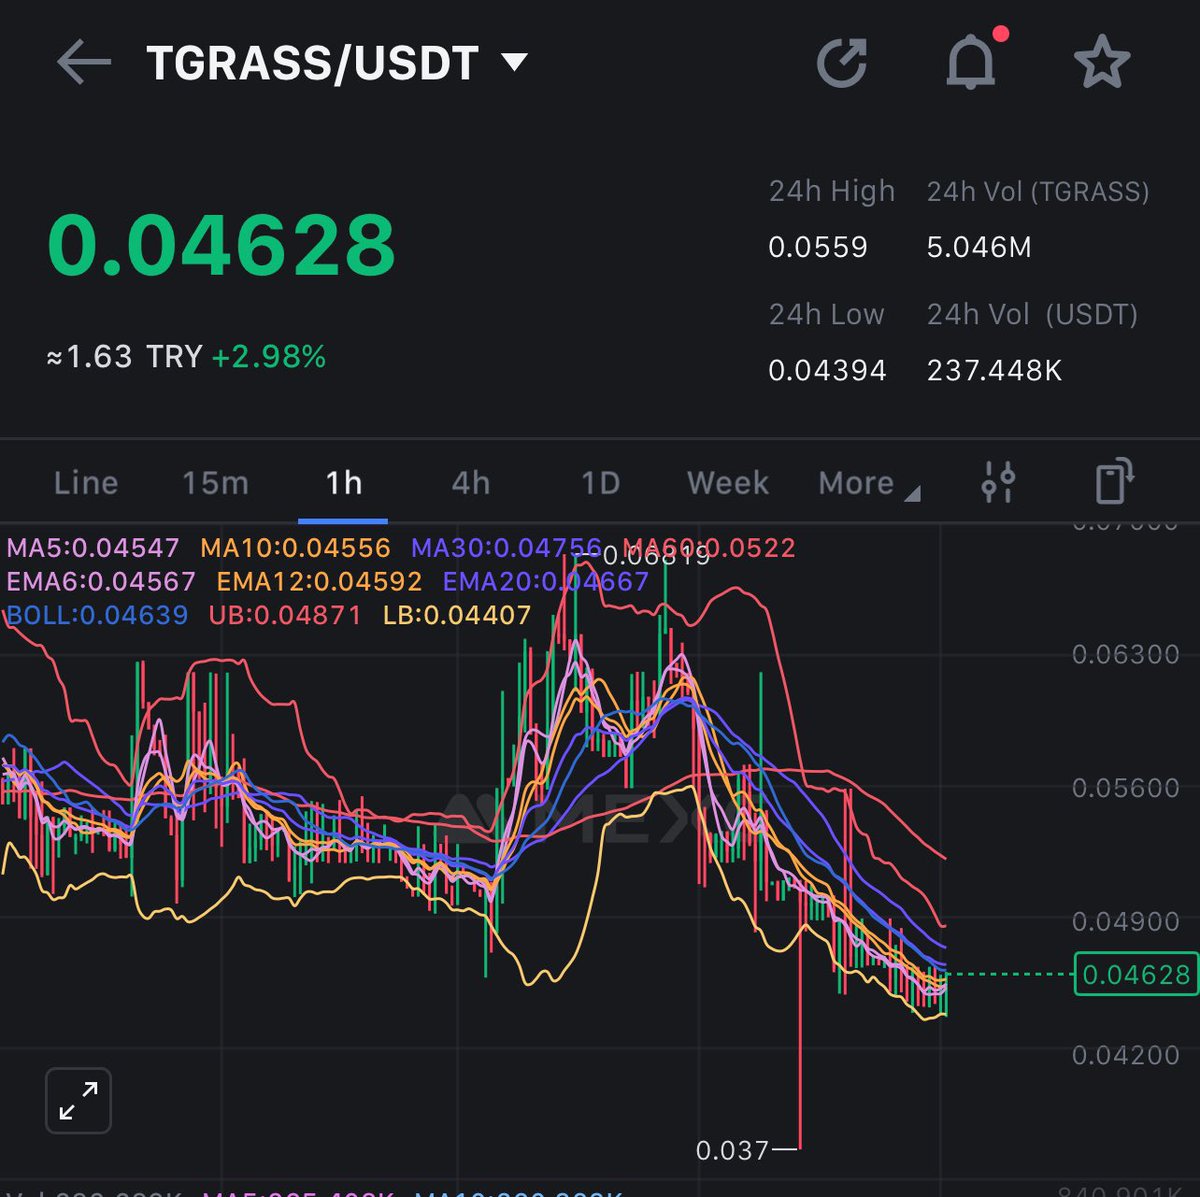Tap the share/refresh circular arrow icon
Viewport: 1200px width, 1197px height.
coord(842,63)
